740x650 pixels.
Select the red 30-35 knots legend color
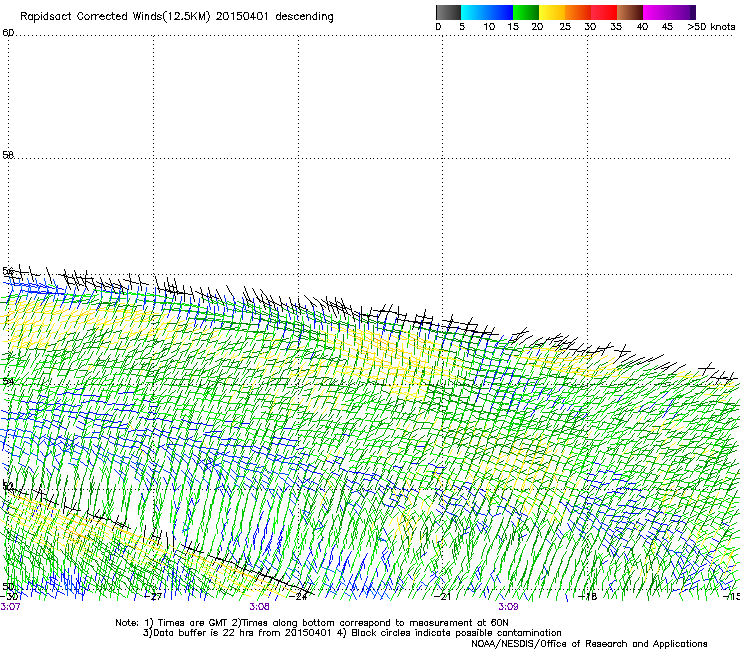click(604, 12)
